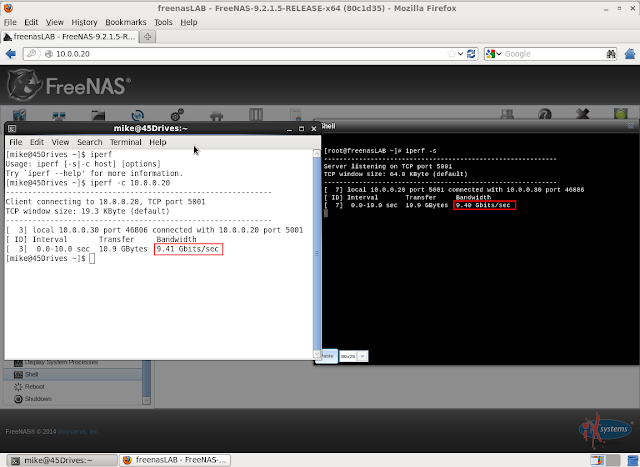The image size is (640, 467).
Task: Open Firefox View menu
Action: (54, 22)
